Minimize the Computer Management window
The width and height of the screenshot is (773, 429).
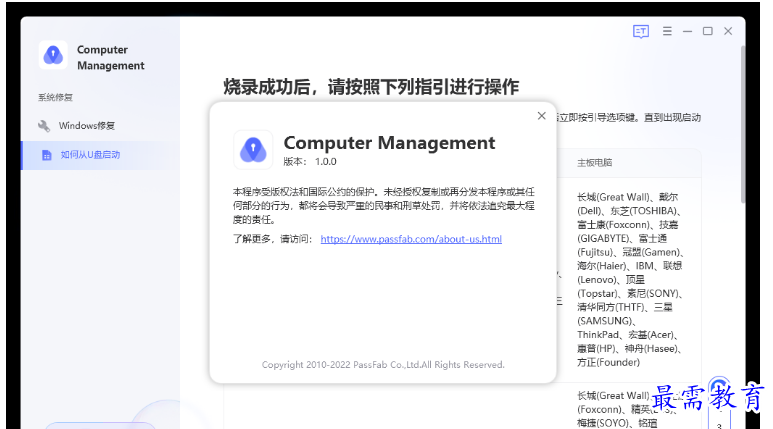[x=687, y=31]
